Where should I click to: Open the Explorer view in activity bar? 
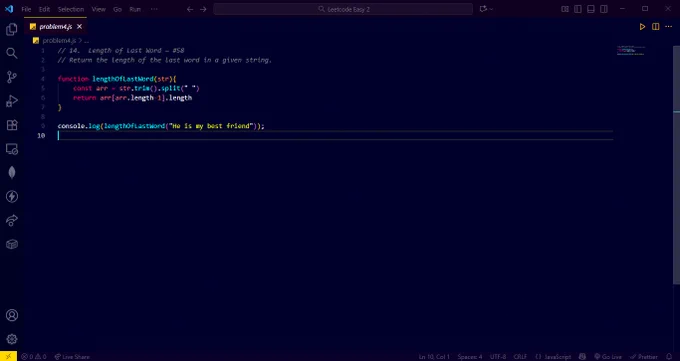(x=12, y=30)
